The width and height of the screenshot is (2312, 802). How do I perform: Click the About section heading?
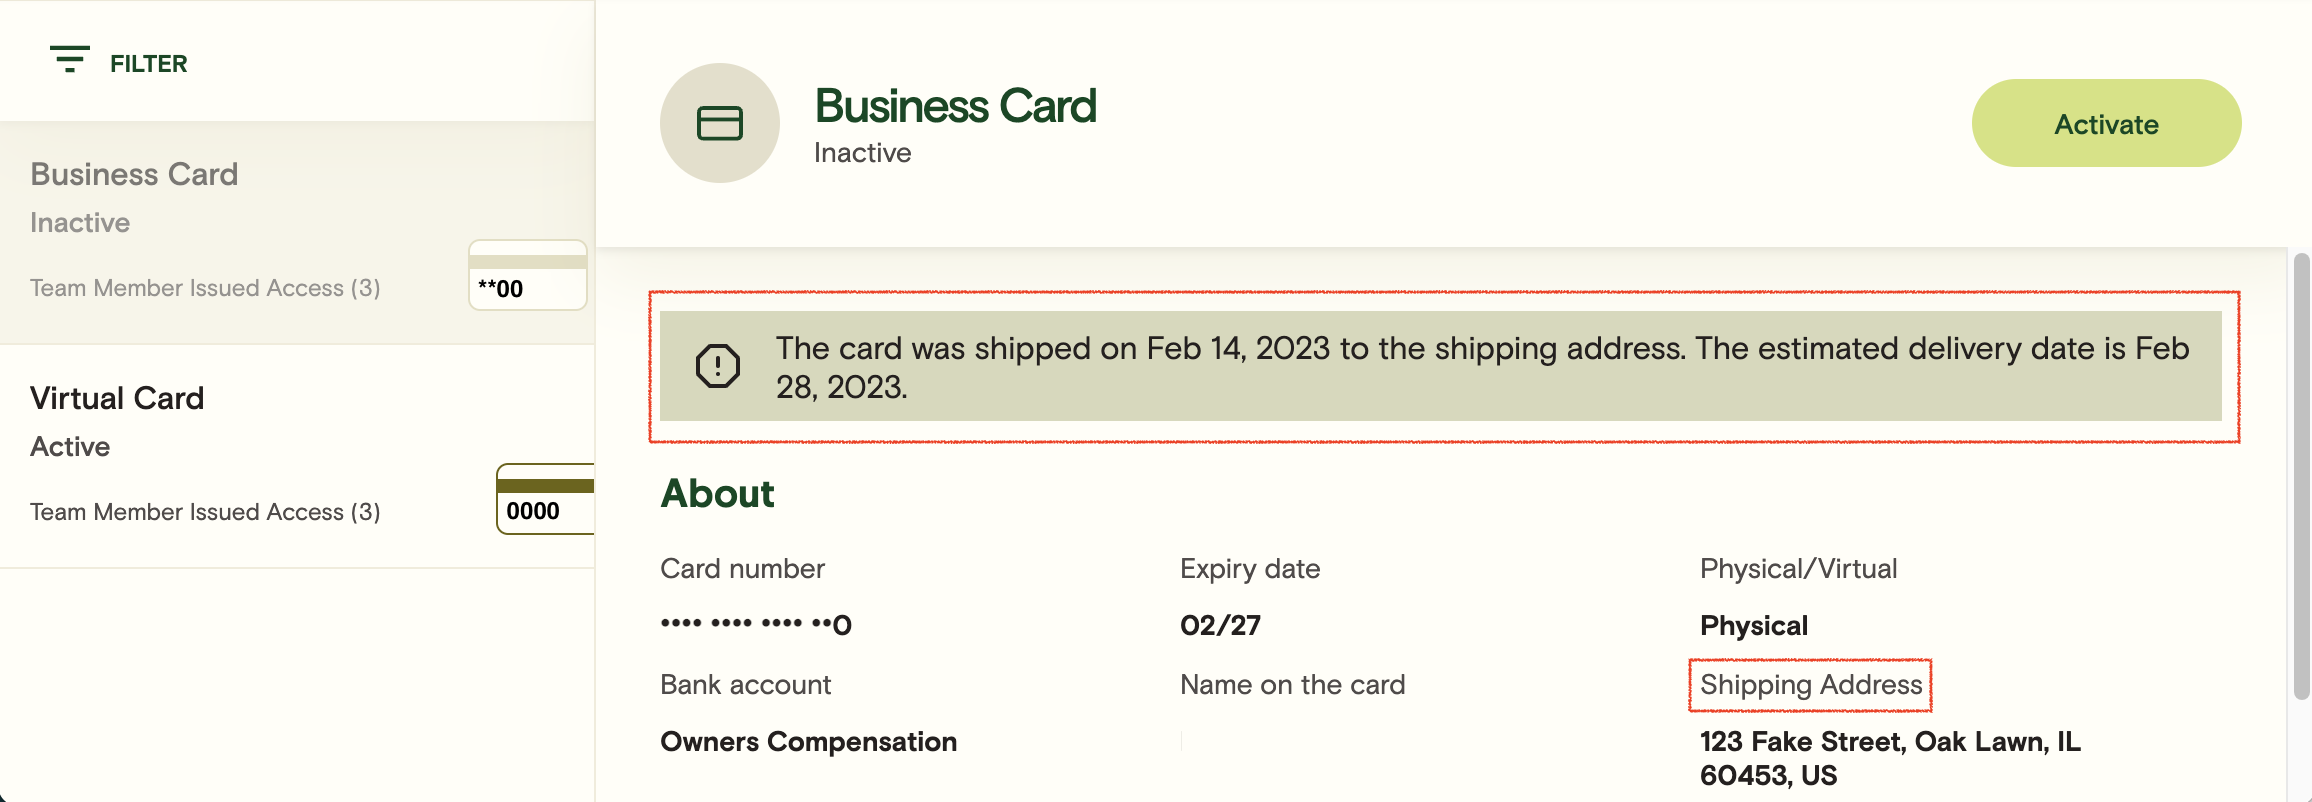coord(717,494)
